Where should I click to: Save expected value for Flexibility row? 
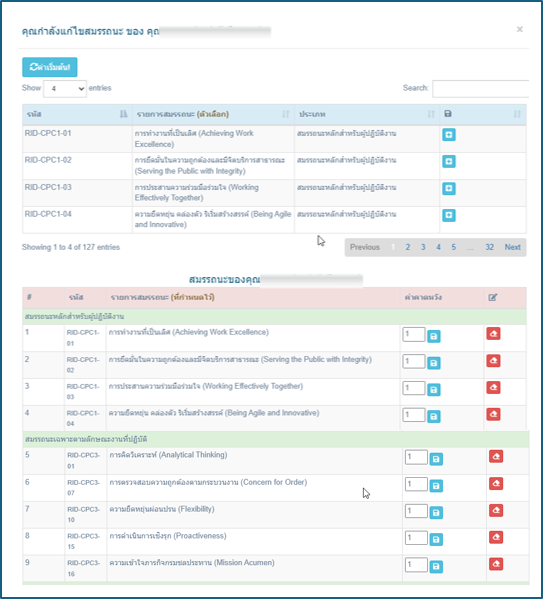pos(436,513)
